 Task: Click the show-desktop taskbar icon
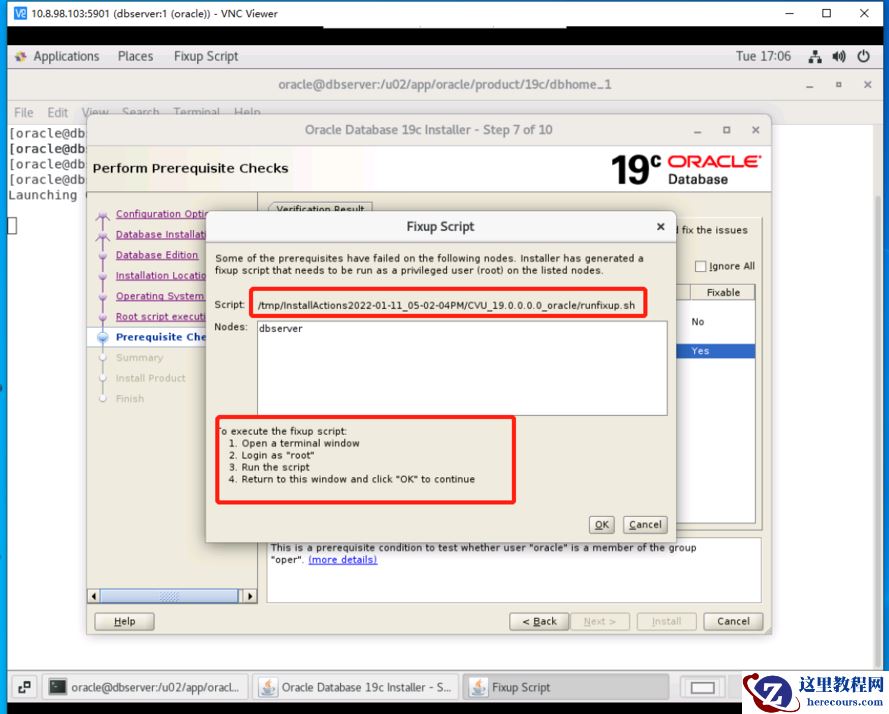click(x=24, y=687)
